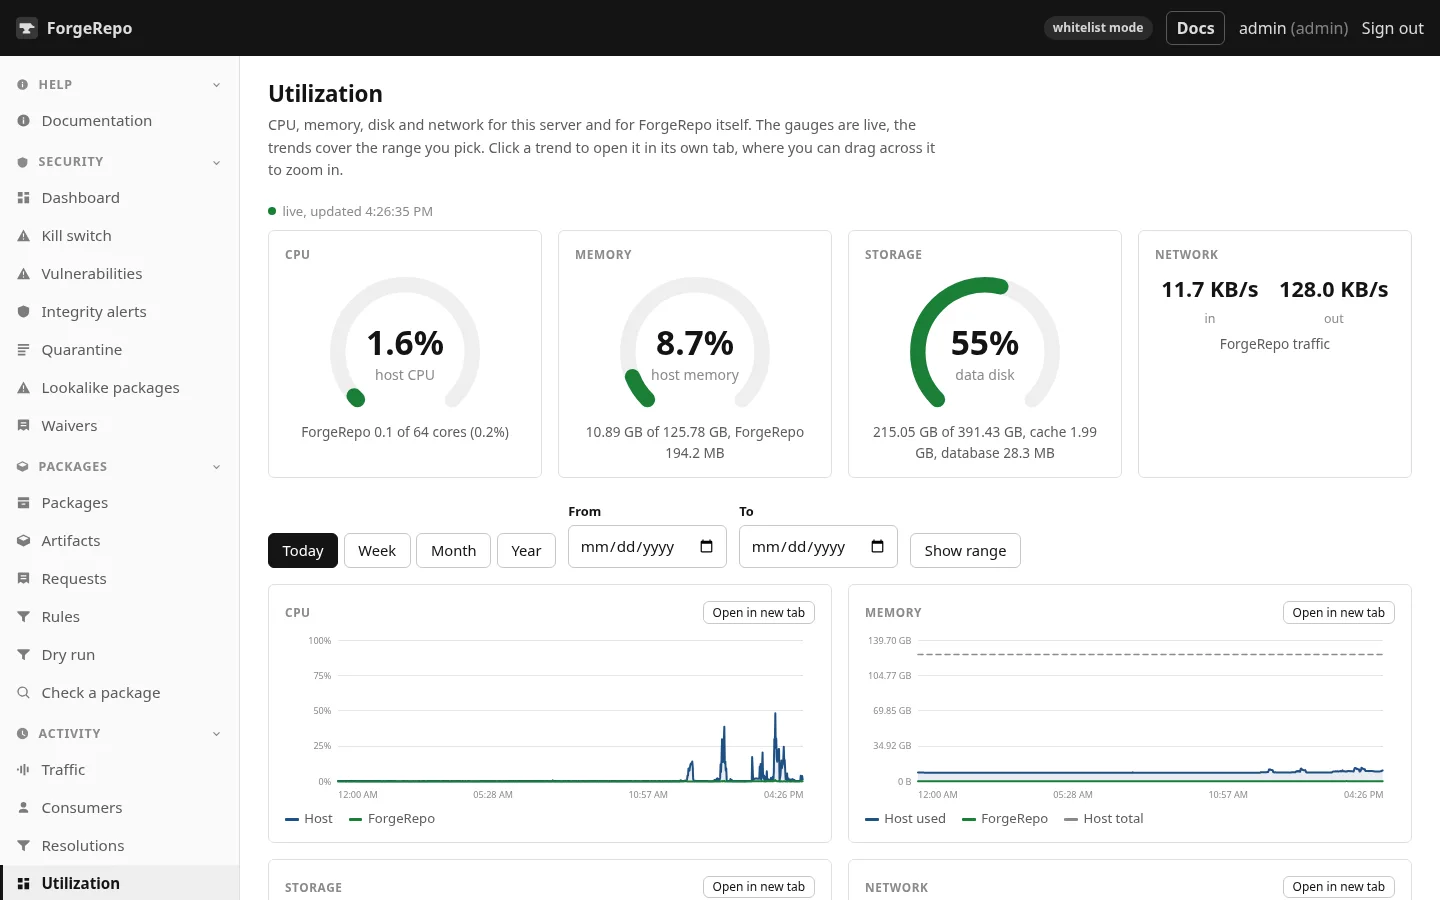
Task: Focus the From date input field
Action: point(647,547)
